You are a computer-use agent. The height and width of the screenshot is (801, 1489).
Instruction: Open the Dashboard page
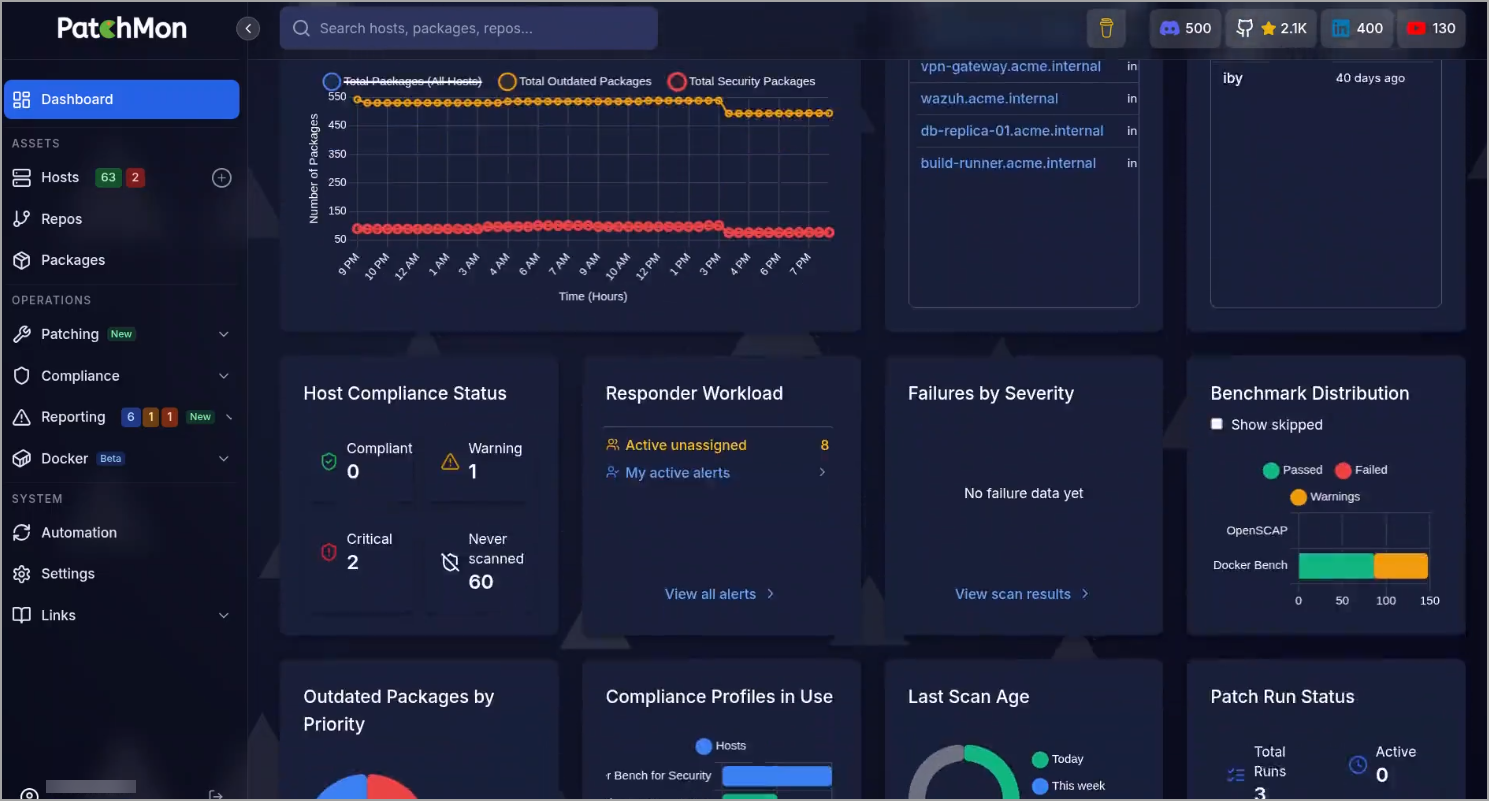tap(122, 99)
